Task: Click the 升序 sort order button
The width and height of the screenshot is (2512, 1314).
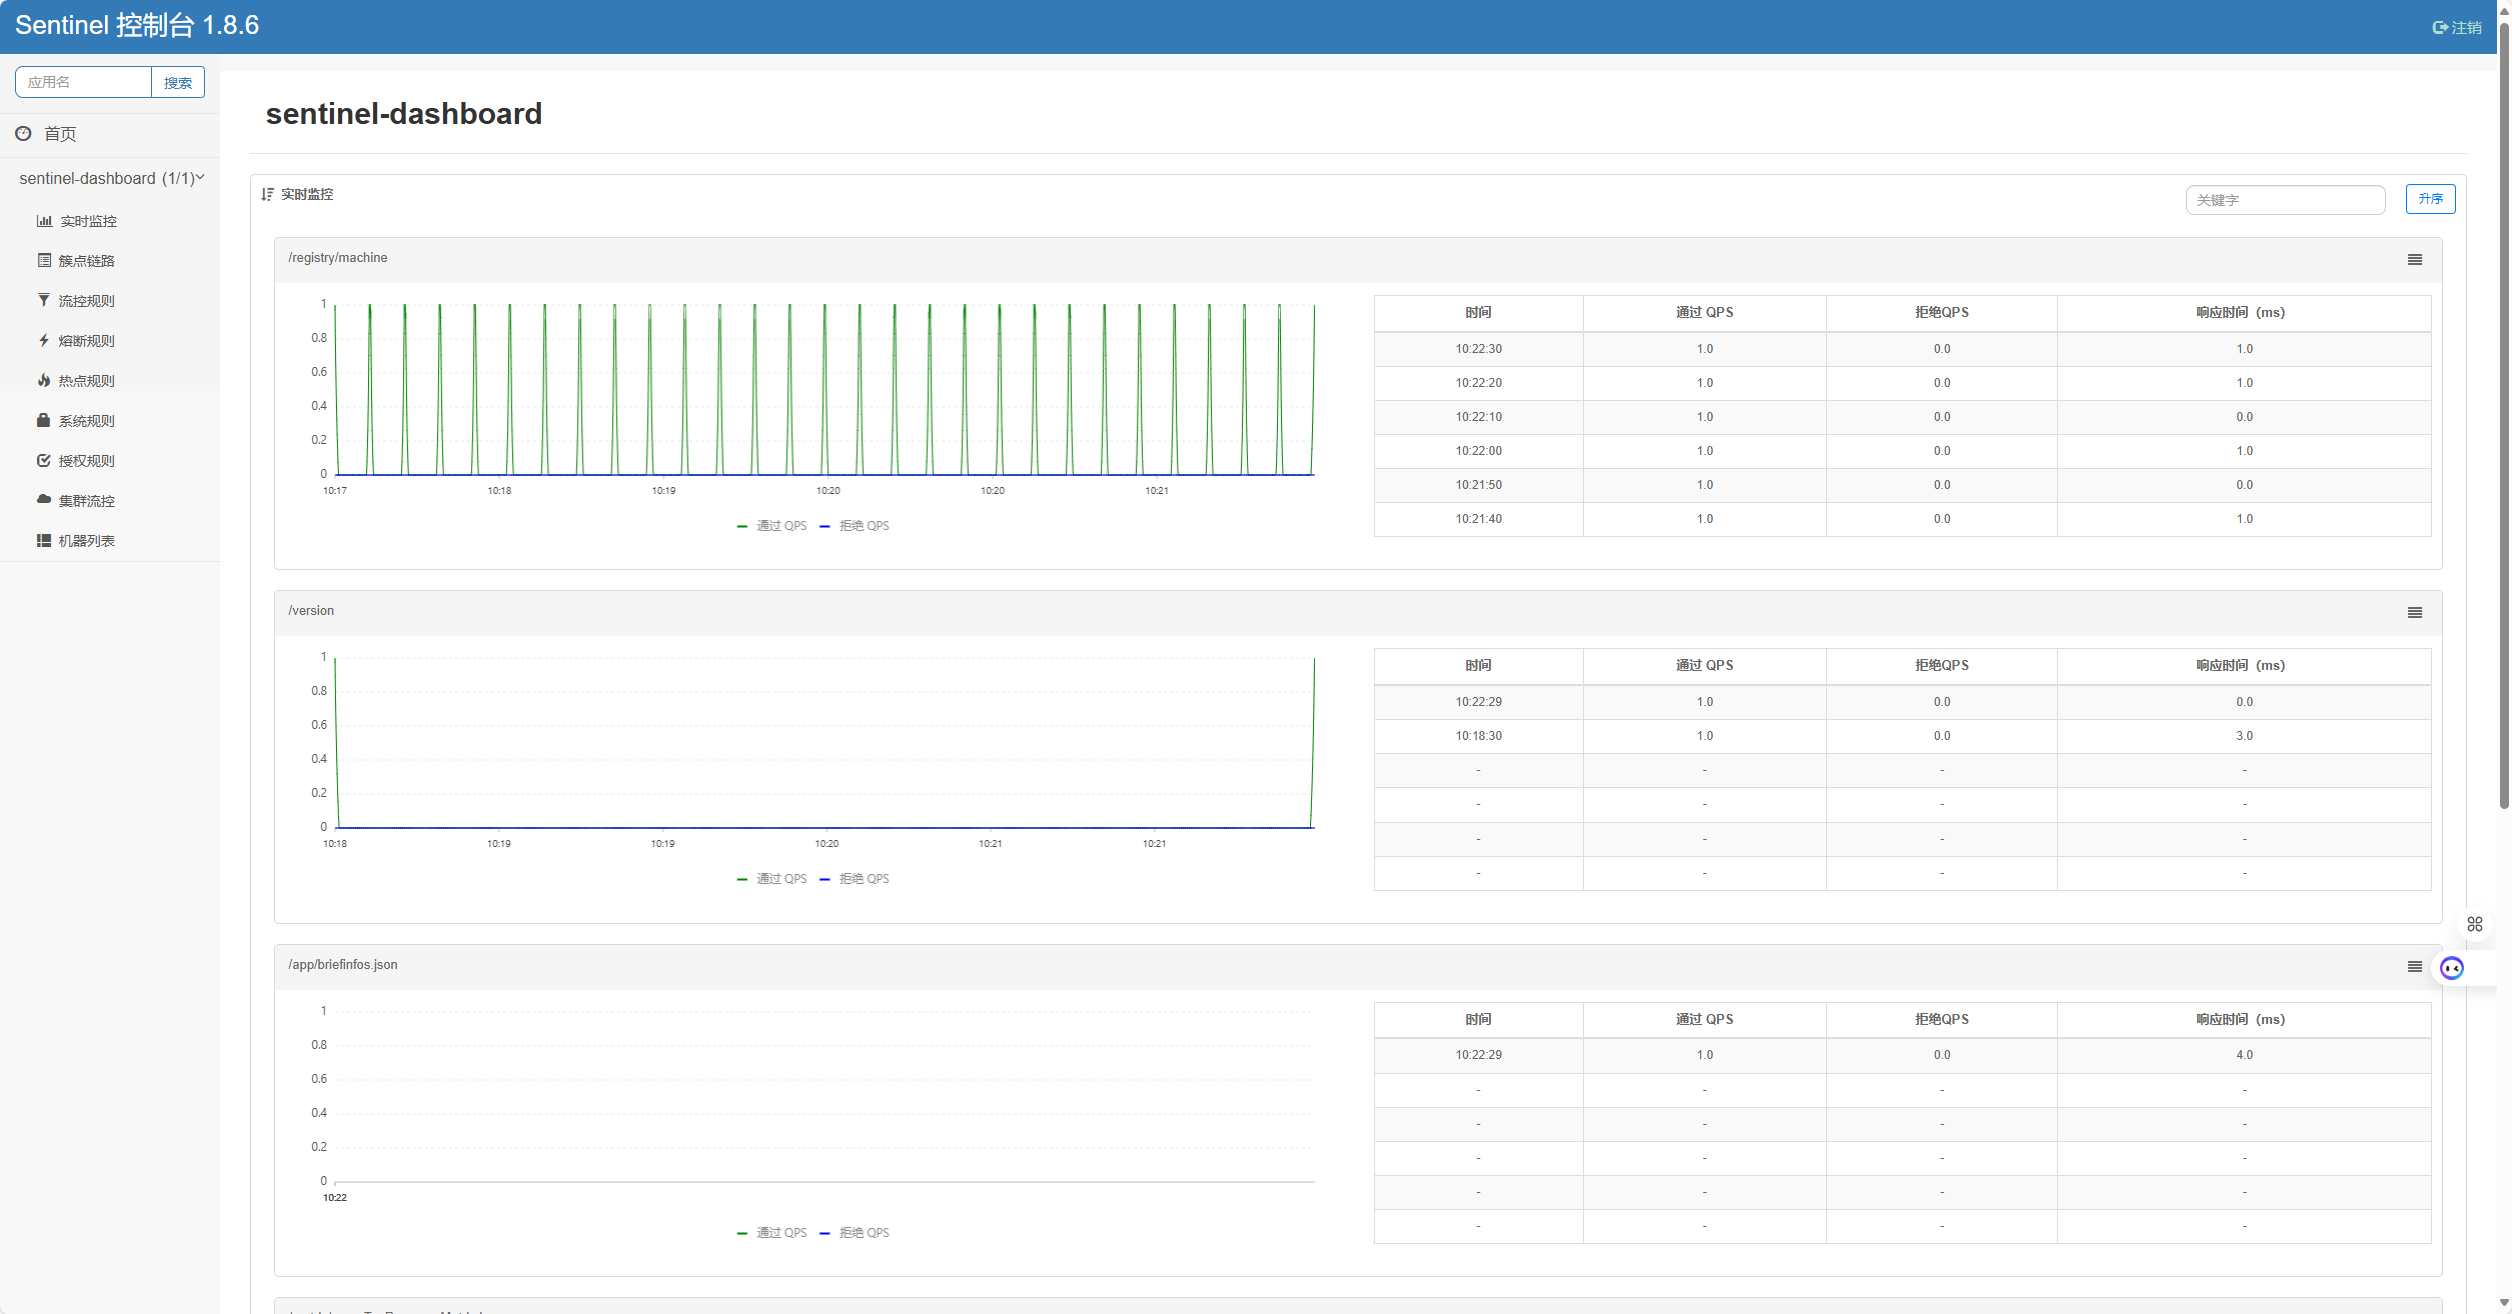Action: click(2430, 199)
